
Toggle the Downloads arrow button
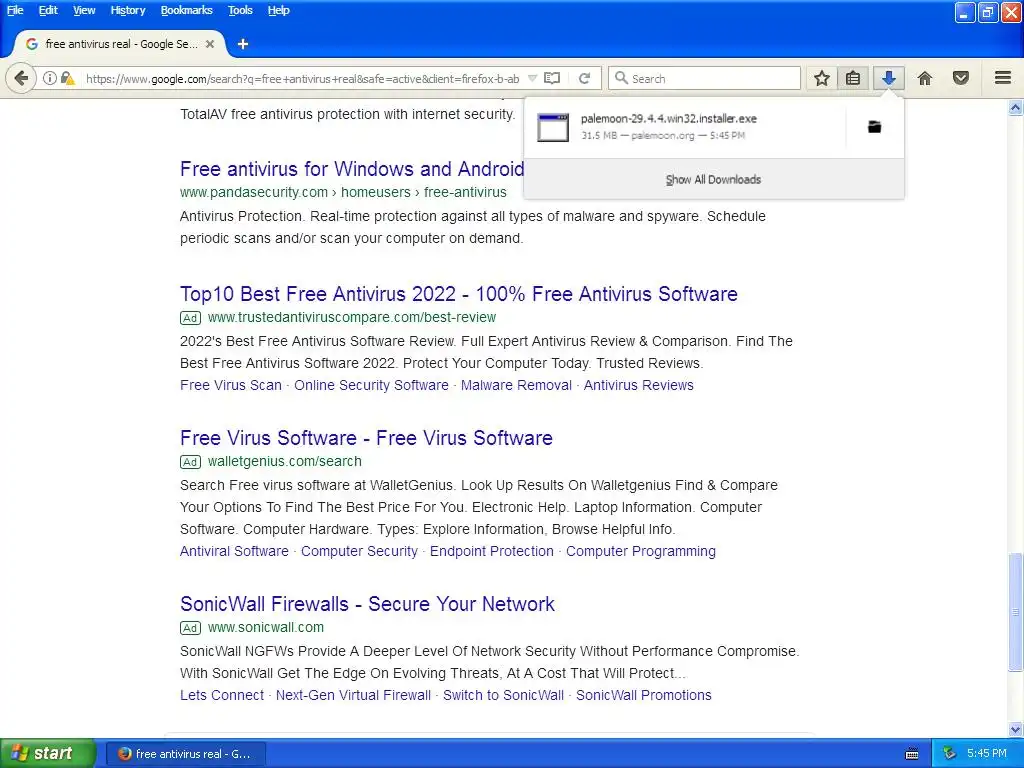[888, 78]
